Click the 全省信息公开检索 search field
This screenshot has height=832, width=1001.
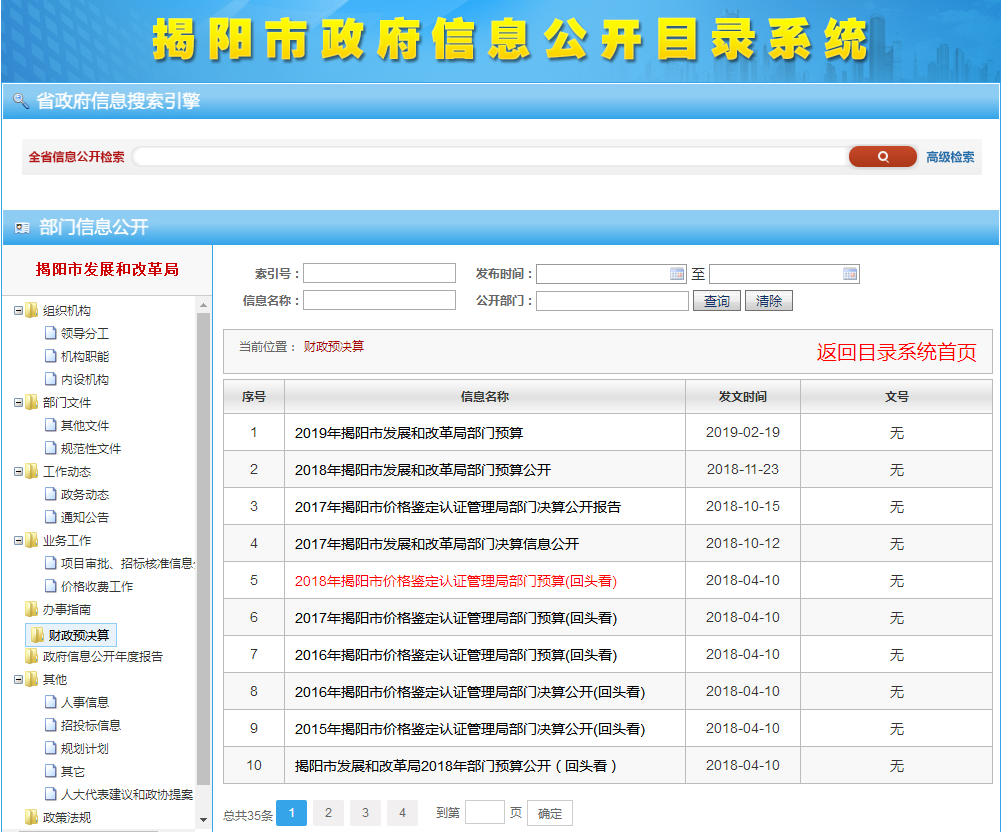click(490, 156)
